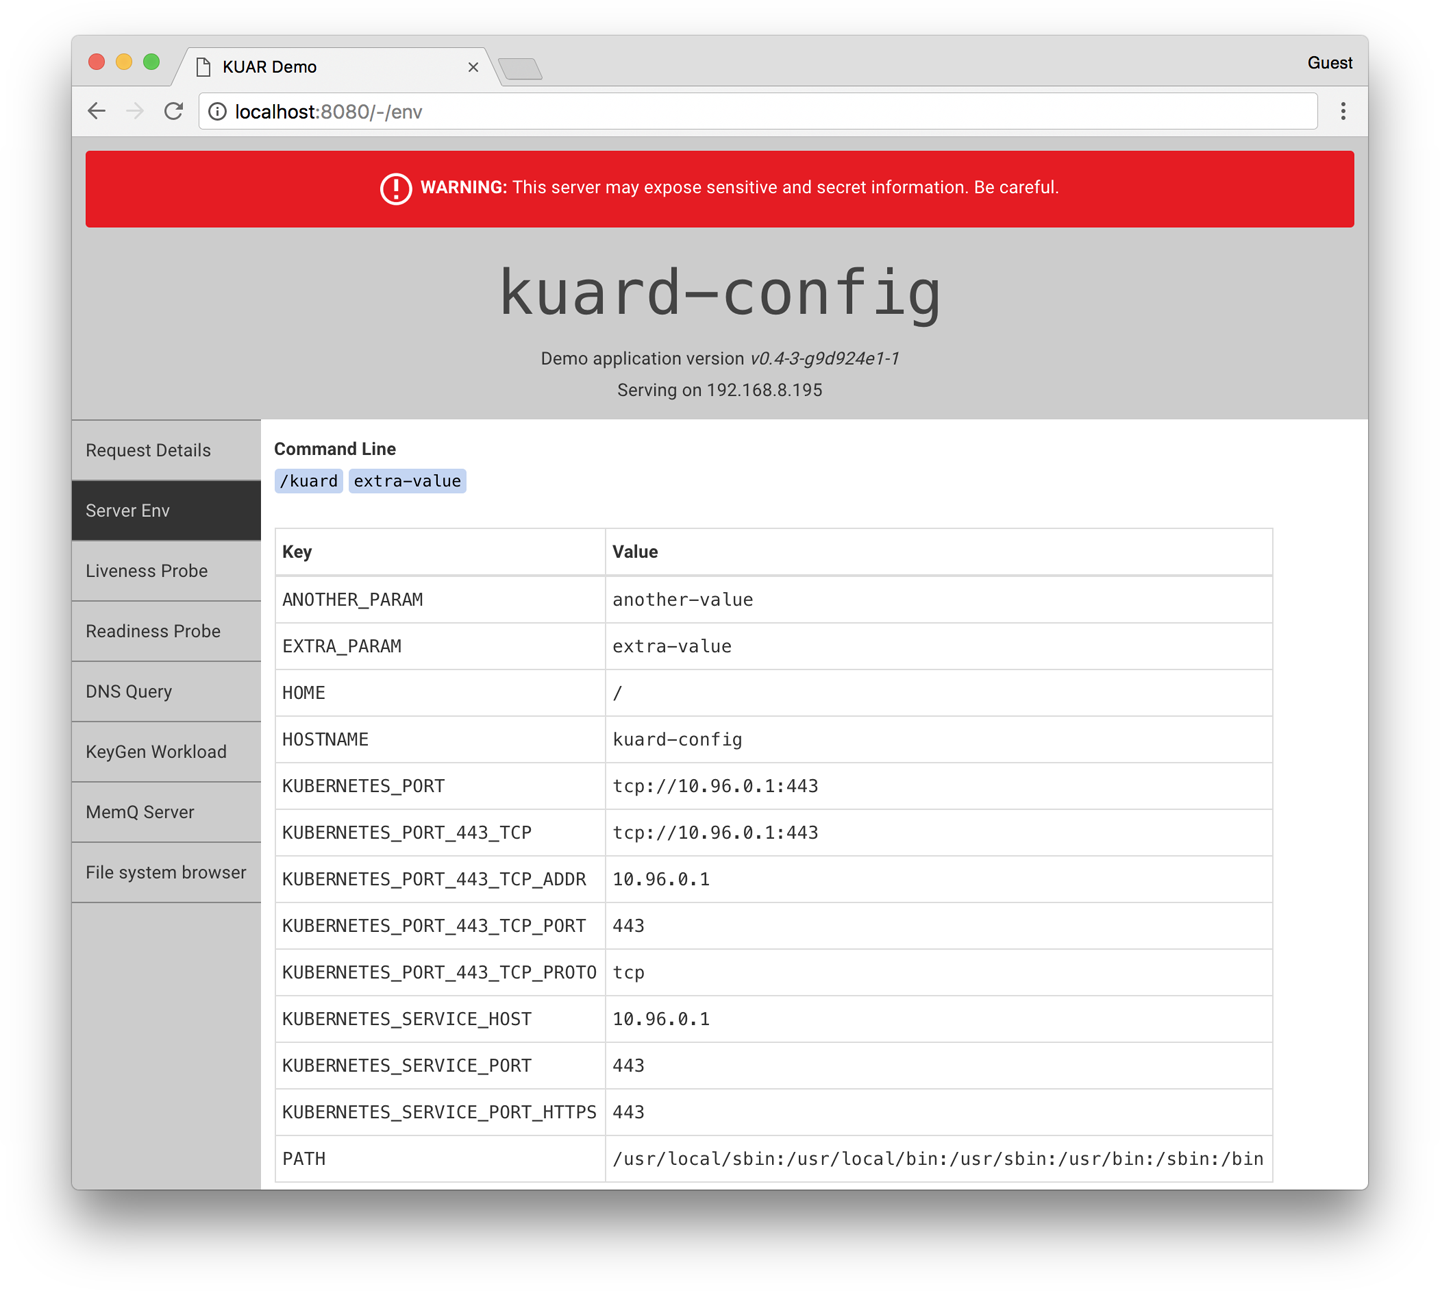Screen dimensions: 1440x1291
Task: Select the Liveness Probe section
Action: pos(146,570)
